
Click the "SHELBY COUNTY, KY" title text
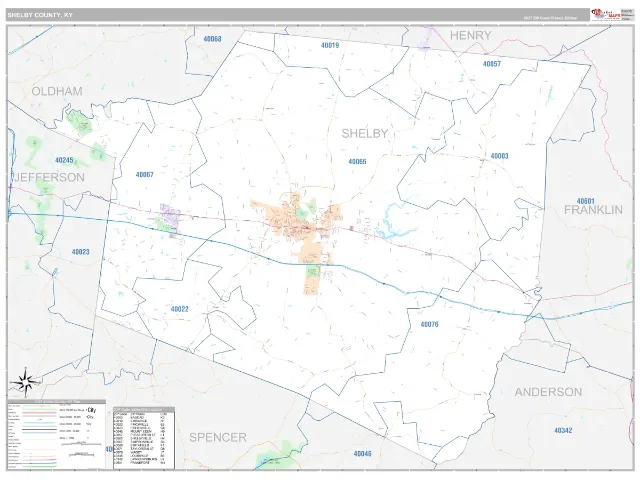tap(40, 15)
